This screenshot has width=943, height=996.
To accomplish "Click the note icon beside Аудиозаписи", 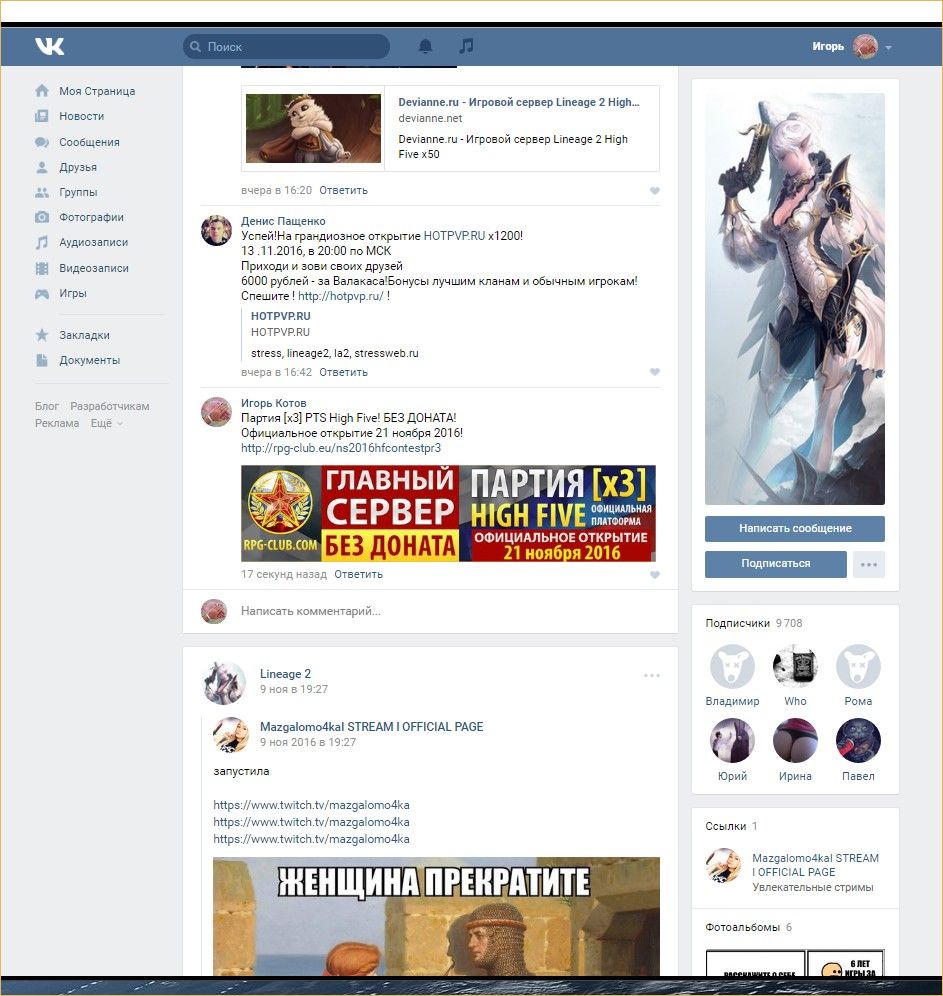I will 42,242.
